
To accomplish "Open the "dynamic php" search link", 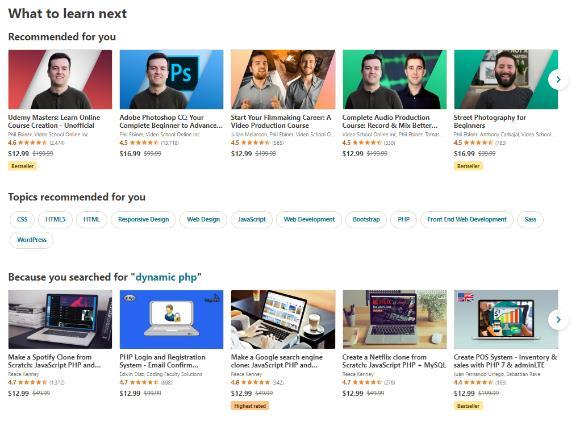I will [166, 277].
